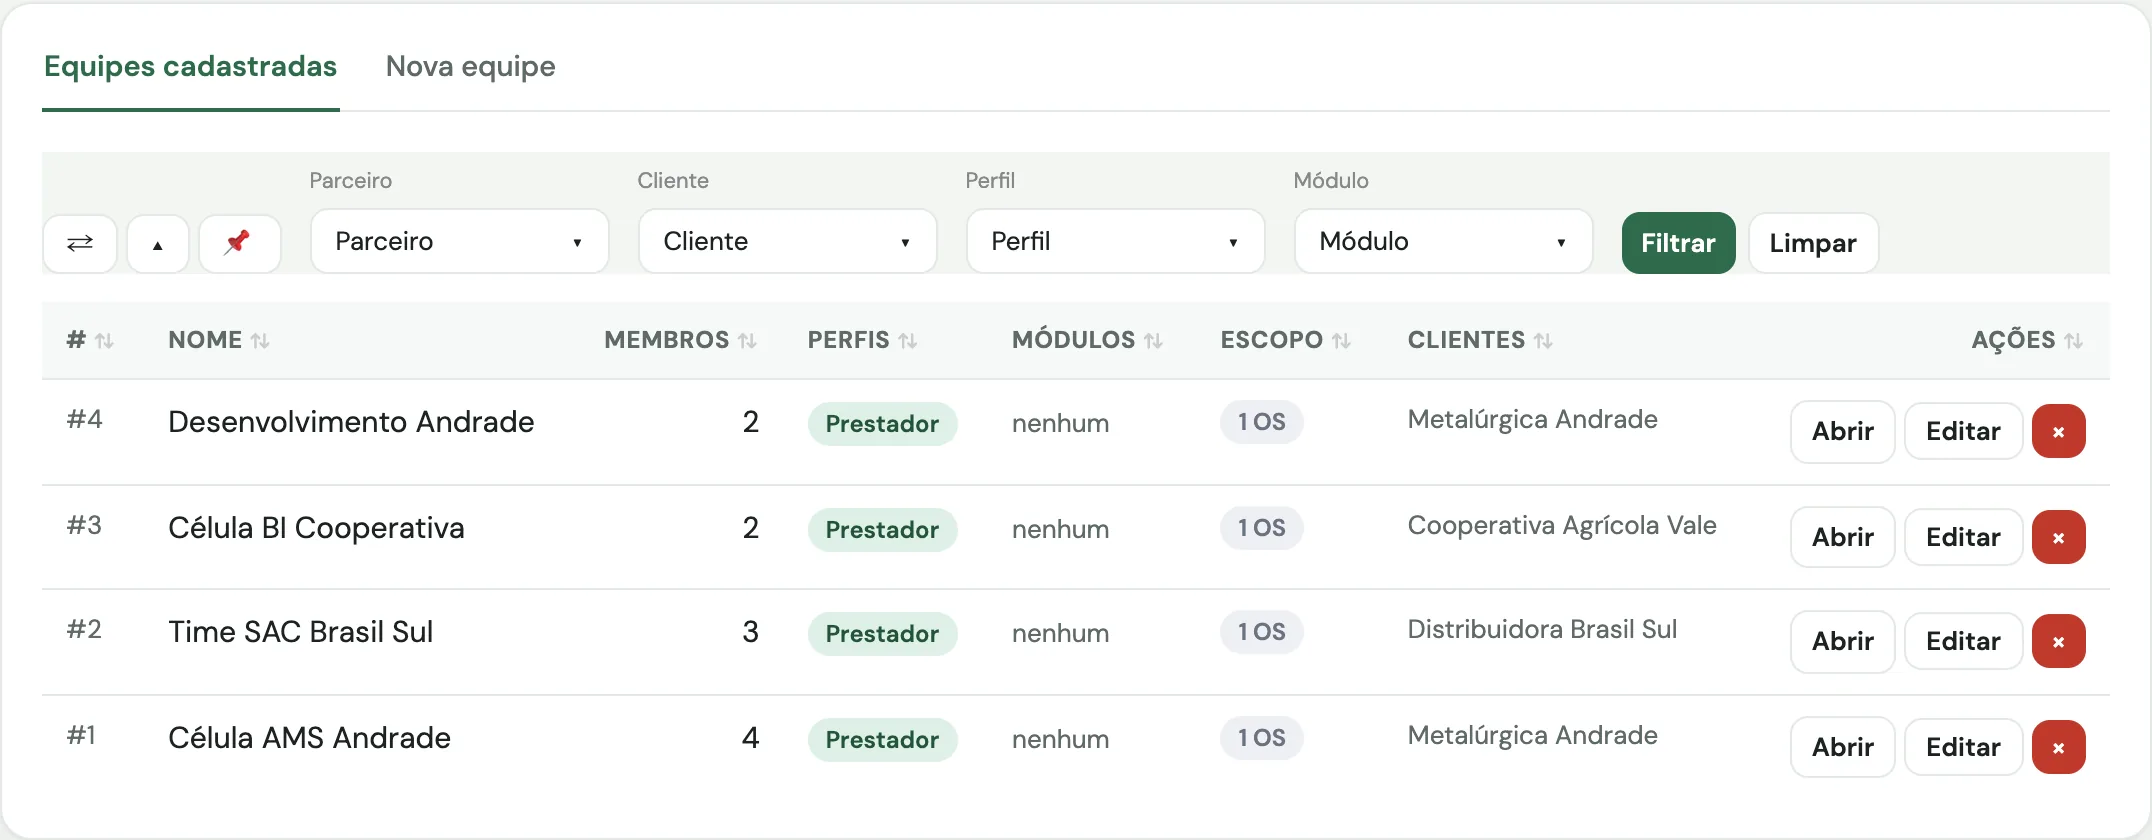This screenshot has height=840, width=2152.
Task: Edit team Célula BI Cooperativa
Action: (1964, 538)
